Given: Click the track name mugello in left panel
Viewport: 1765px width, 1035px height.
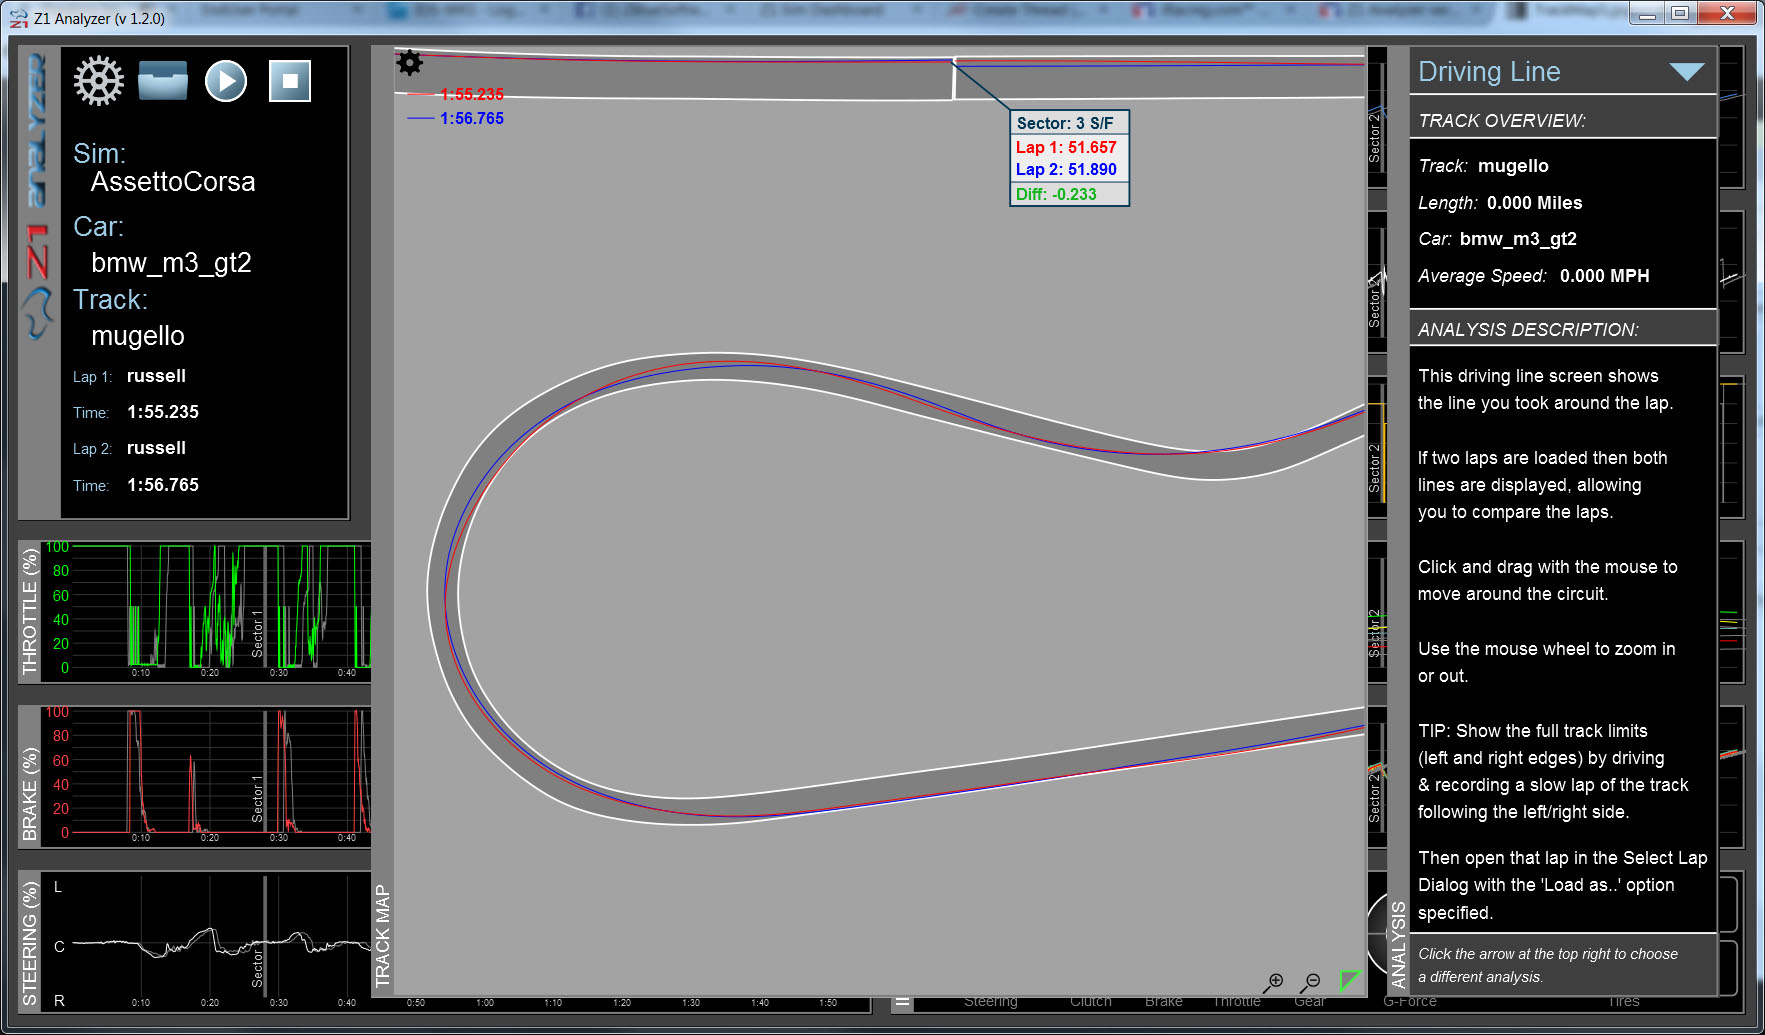Looking at the screenshot, I should tap(138, 336).
